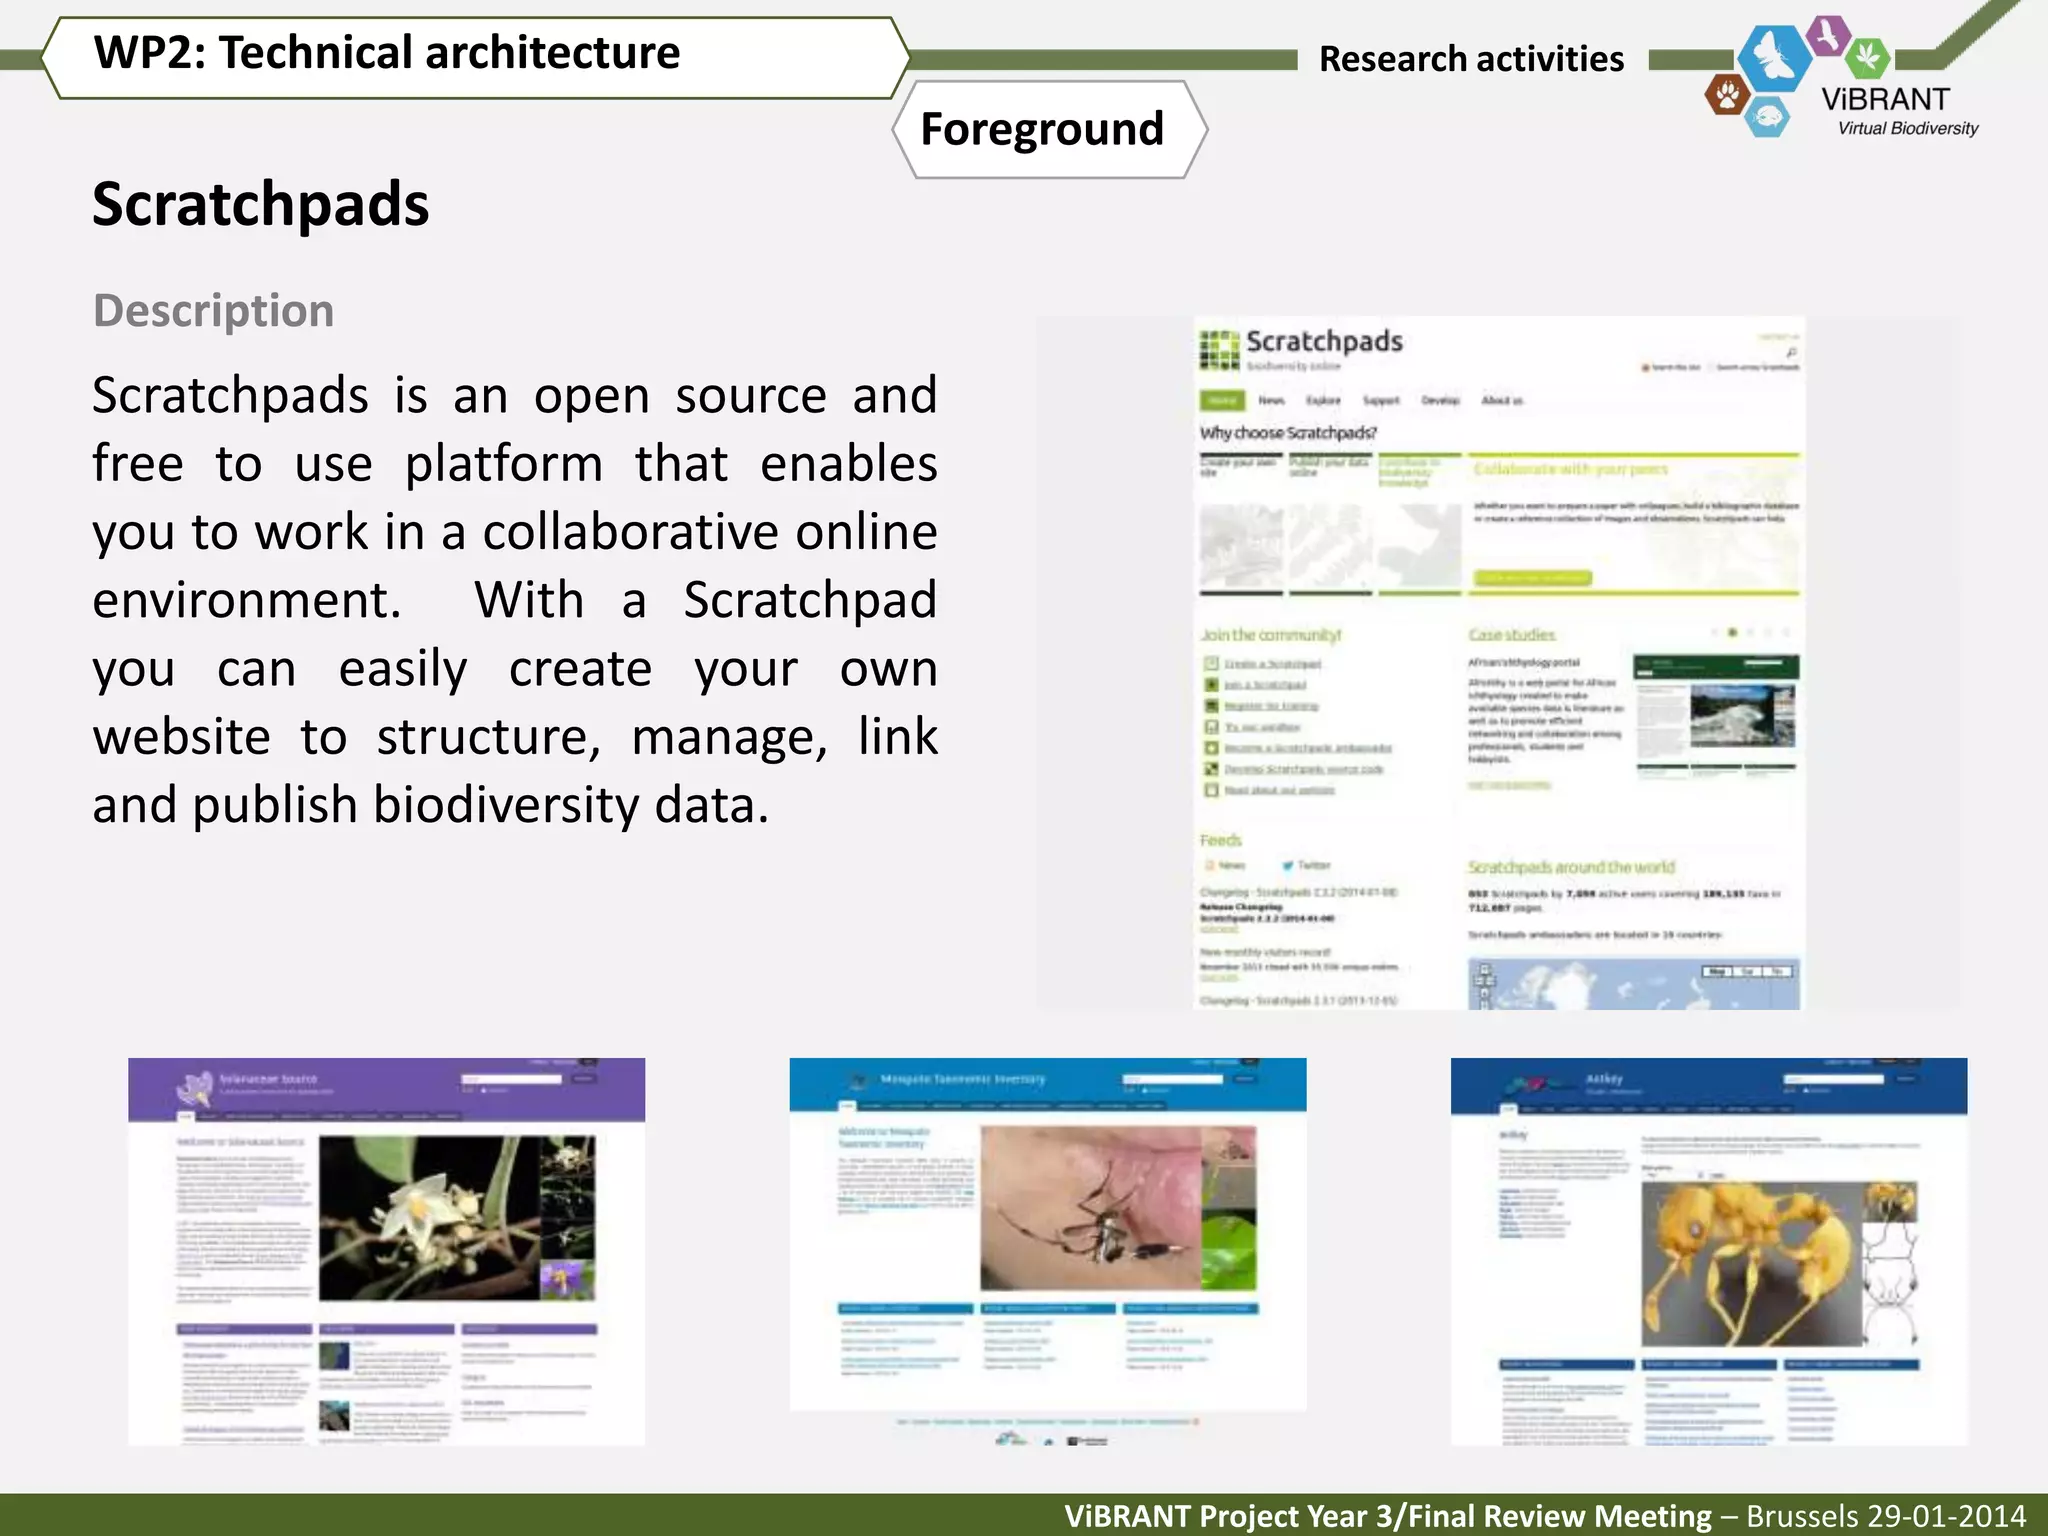Click the world map in Scratchpads screenshot
This screenshot has width=2048, height=1536.
click(x=1634, y=984)
